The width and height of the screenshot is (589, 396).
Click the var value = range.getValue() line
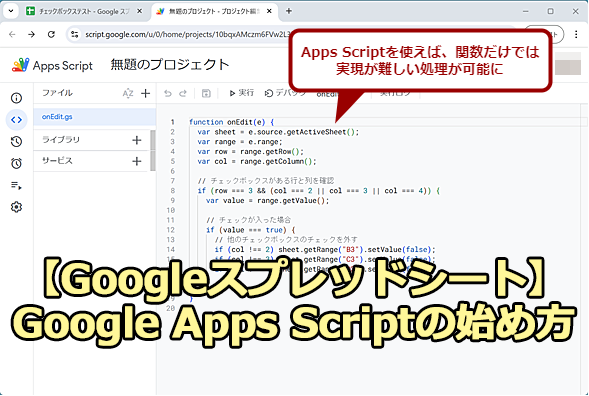click(x=267, y=200)
